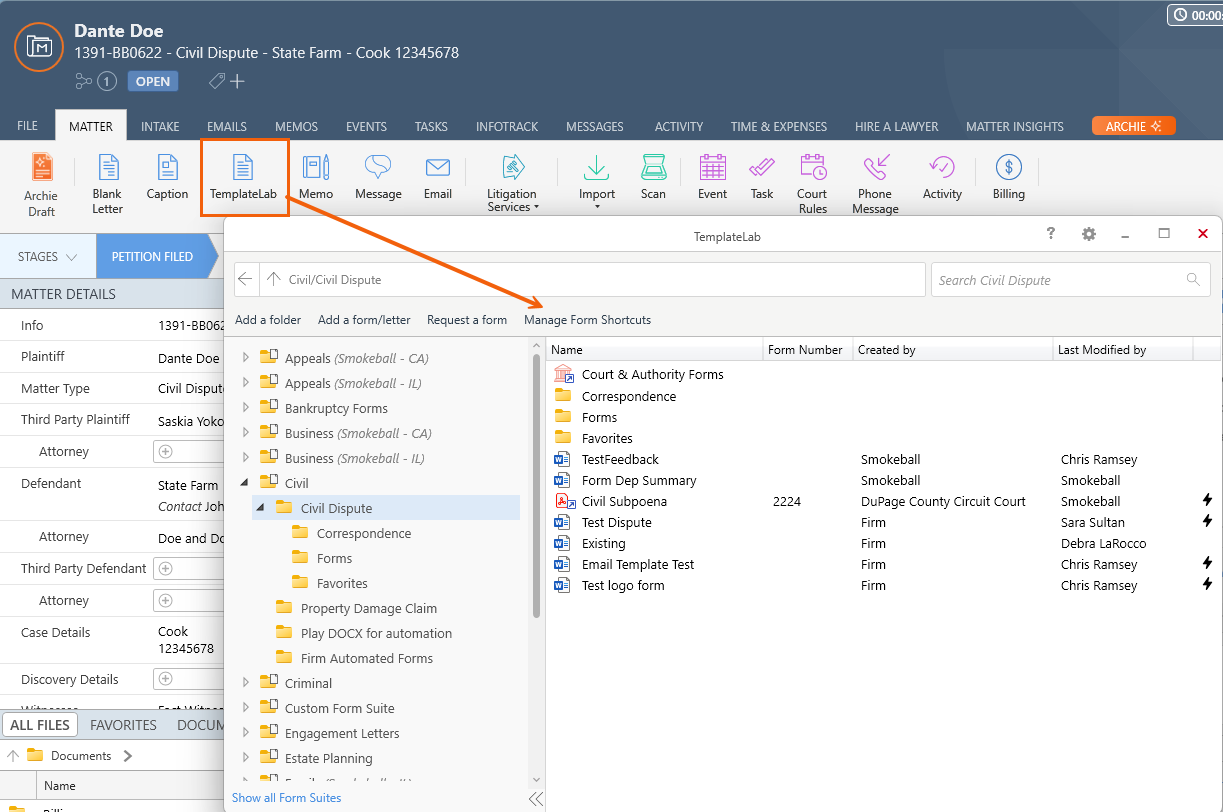Select the TestFeedback document
1223x812 pixels.
tap(620, 459)
